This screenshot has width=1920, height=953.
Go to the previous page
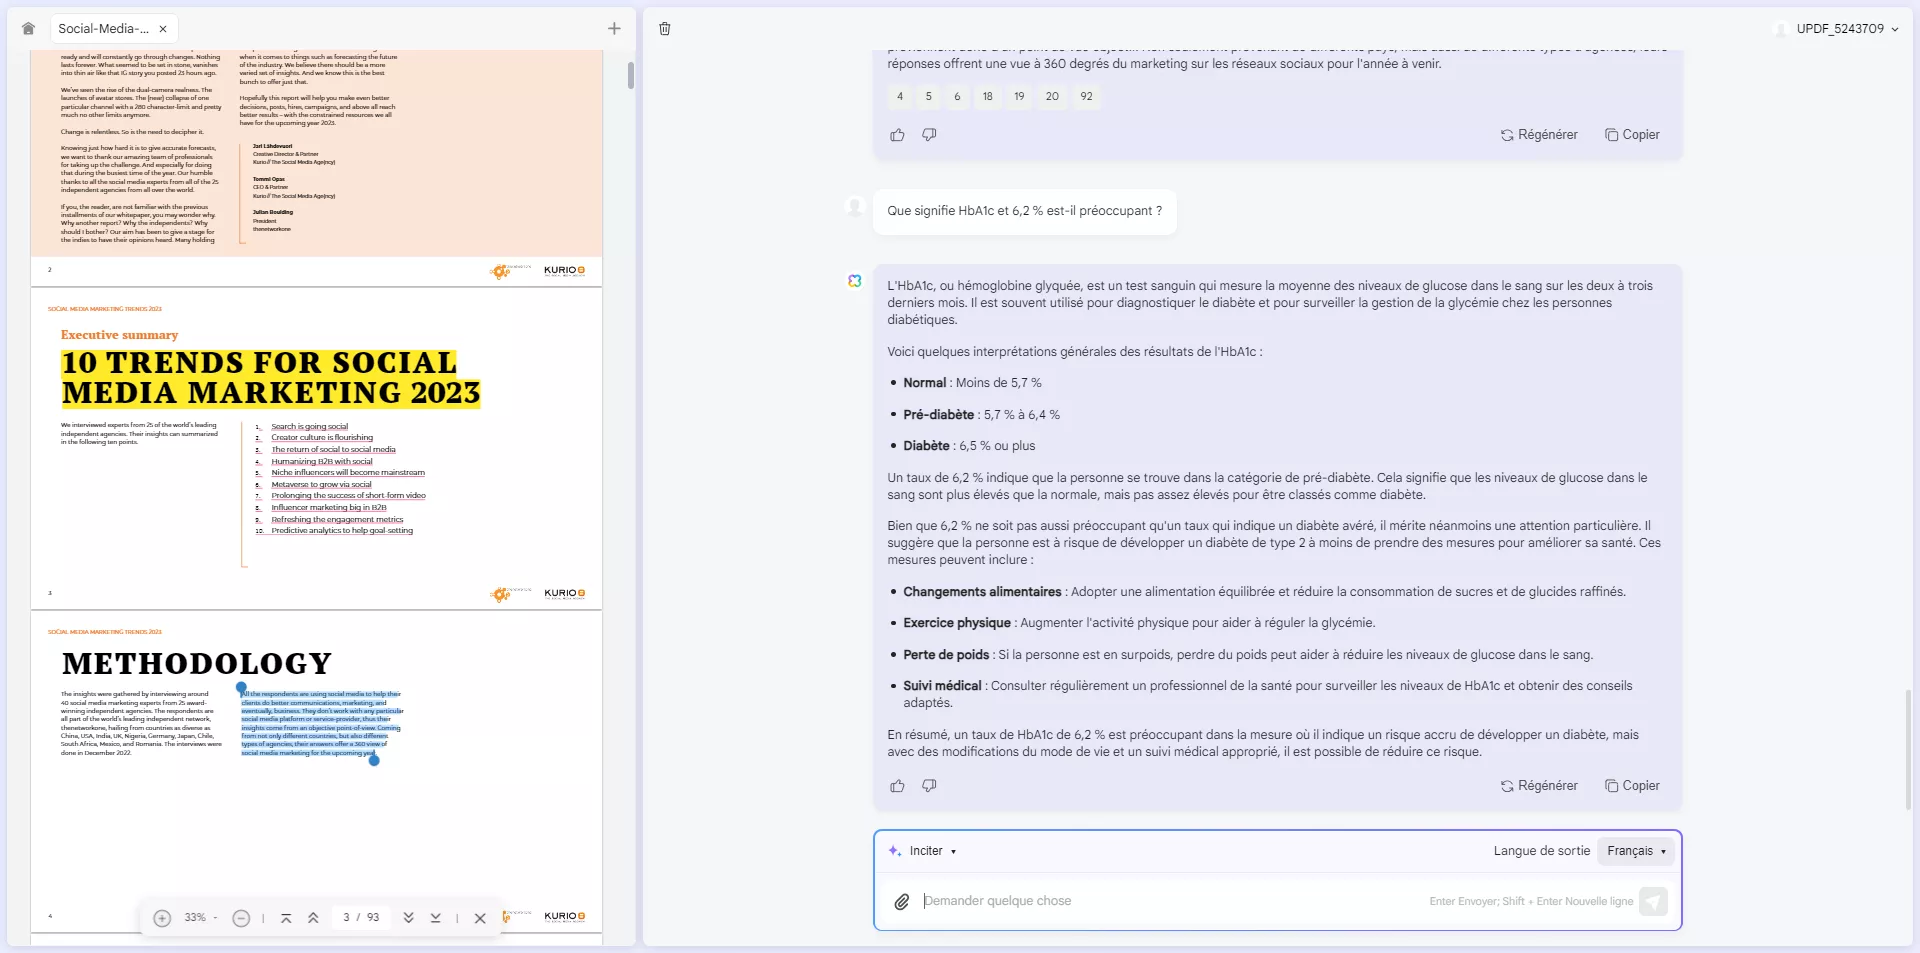coord(313,918)
